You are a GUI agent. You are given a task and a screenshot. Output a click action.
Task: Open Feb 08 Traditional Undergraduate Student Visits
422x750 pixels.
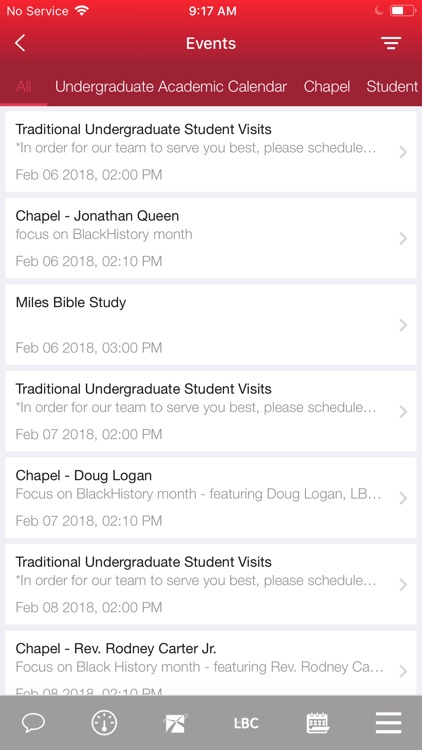click(211, 584)
